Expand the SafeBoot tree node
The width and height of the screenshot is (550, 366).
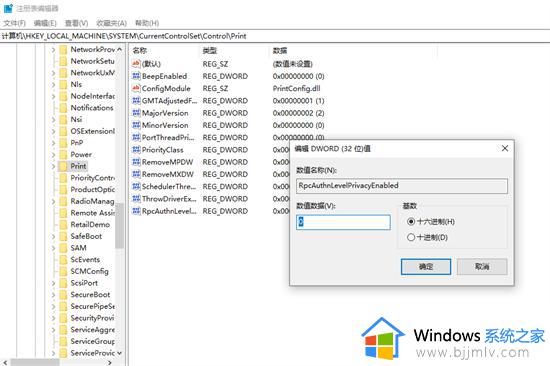(53, 237)
